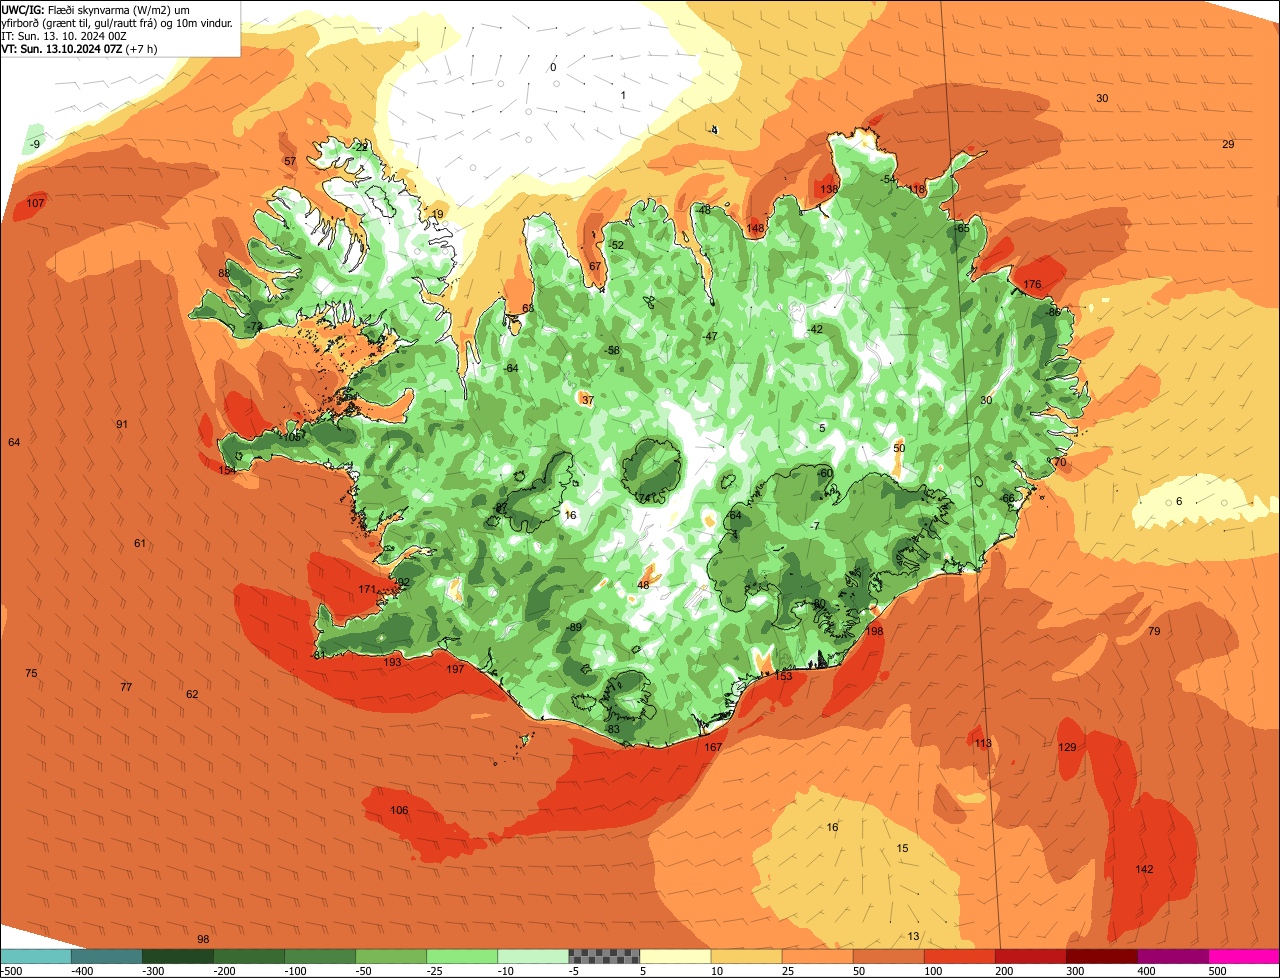Click the flux value '6' in the pale eastern patch
Screen dimensions: 1280x978
[x=1179, y=502]
